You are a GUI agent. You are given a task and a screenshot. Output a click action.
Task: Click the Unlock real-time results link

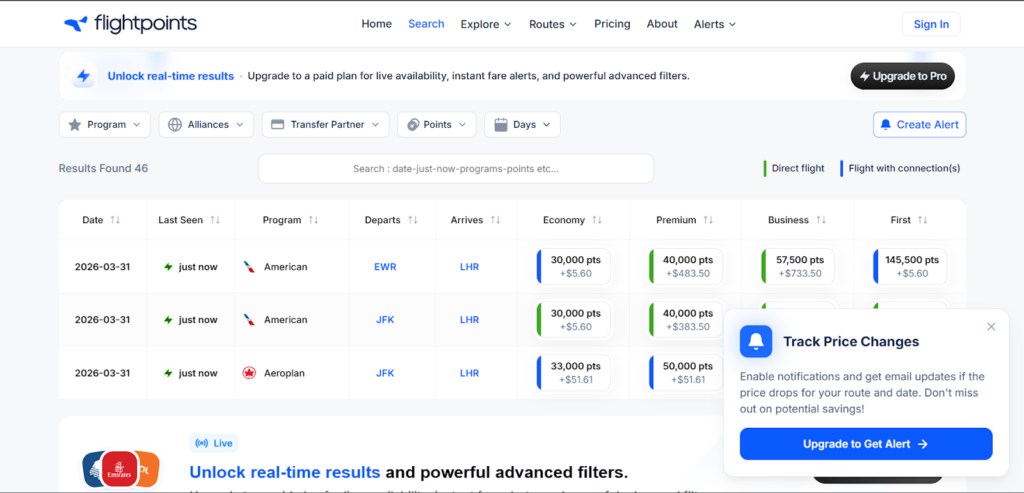[x=170, y=76]
